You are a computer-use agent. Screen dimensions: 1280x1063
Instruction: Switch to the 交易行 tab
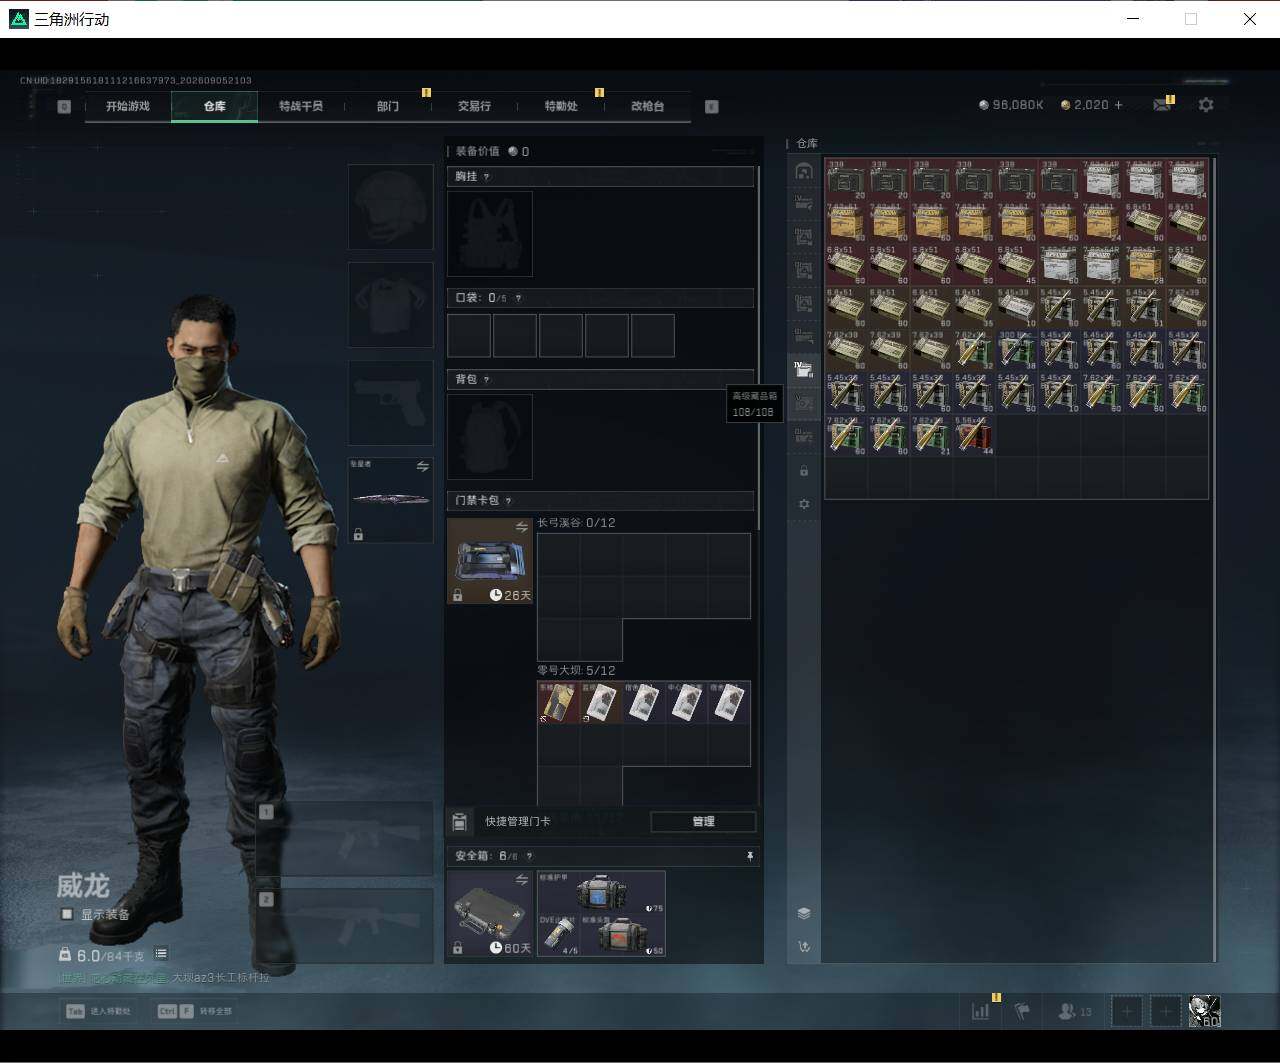474,106
